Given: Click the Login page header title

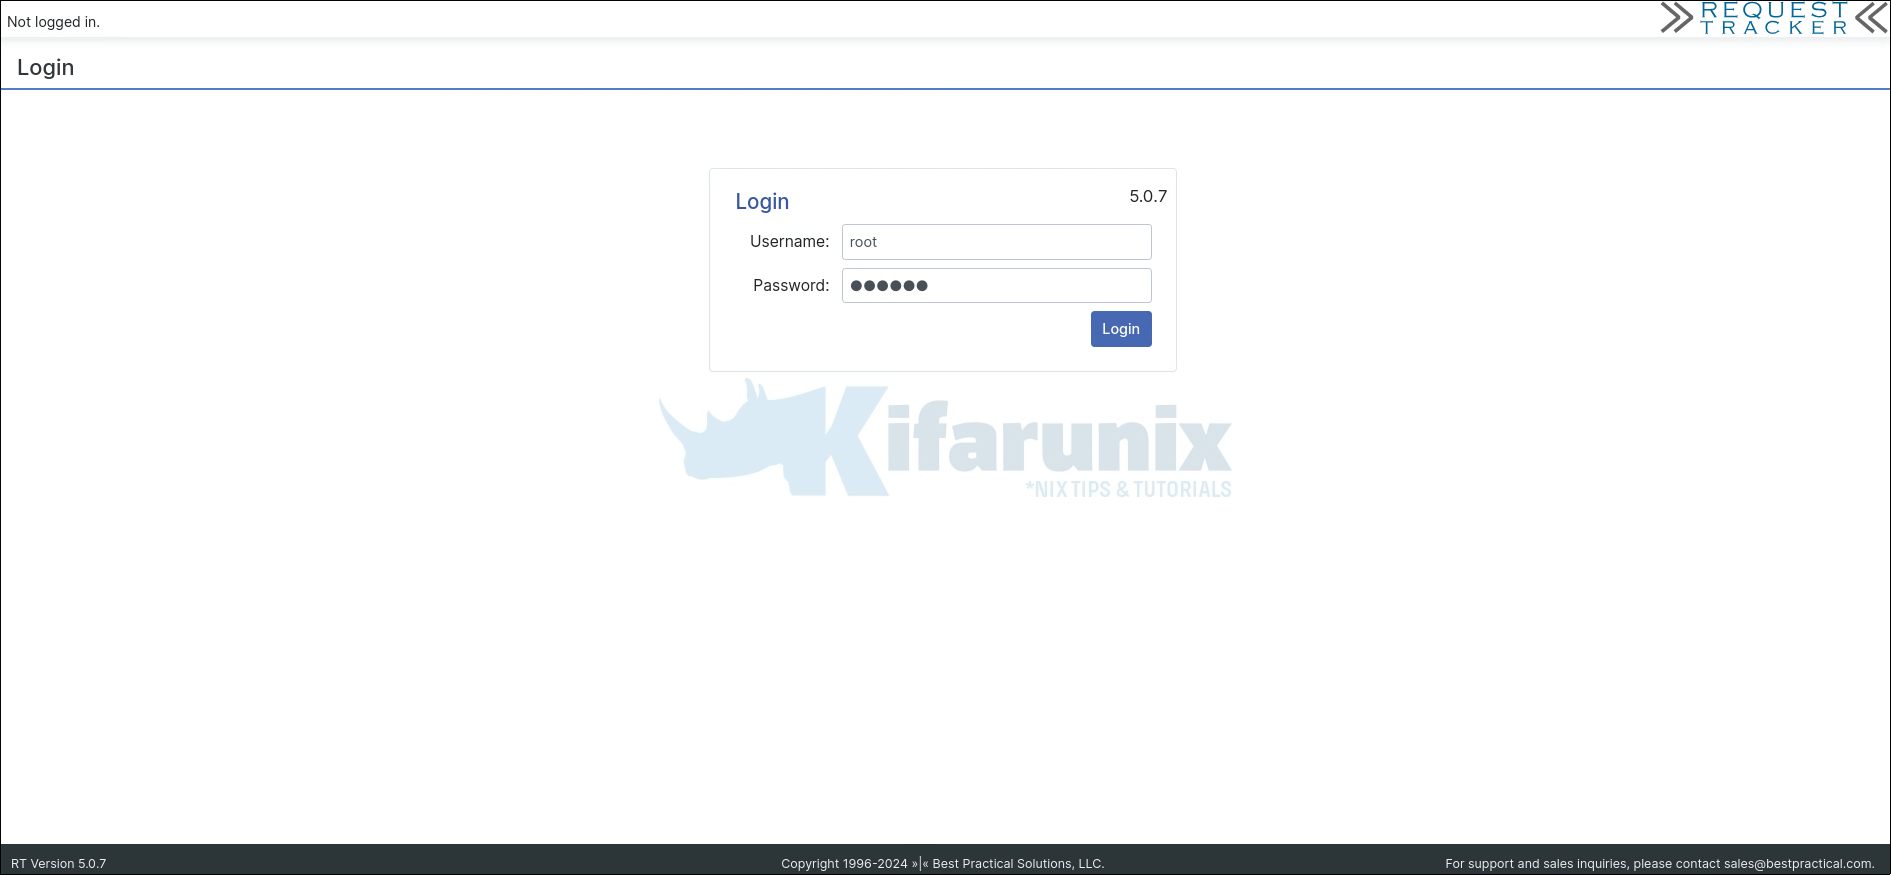Looking at the screenshot, I should point(46,68).
